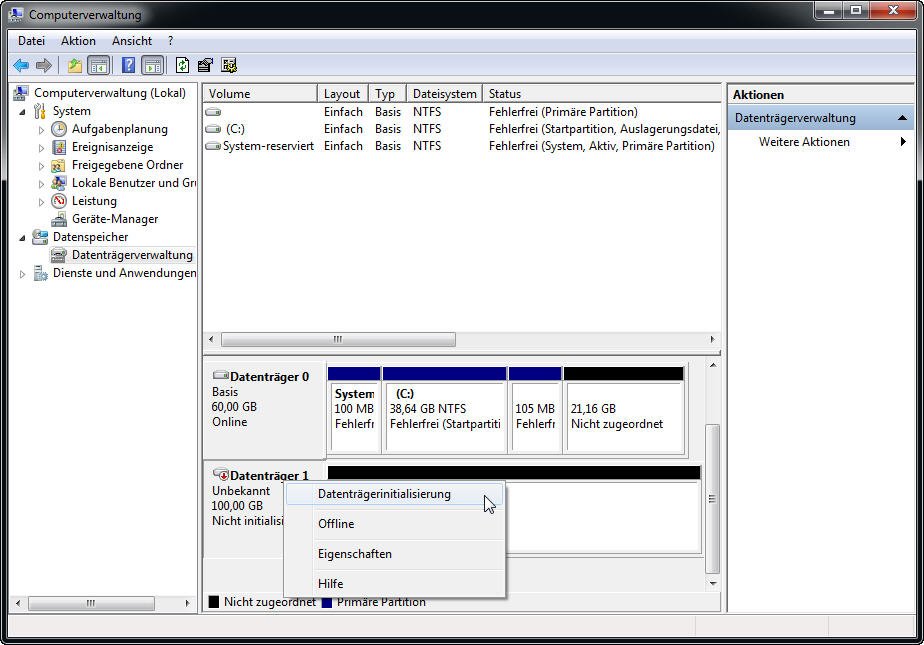Expand the Ereignisanzeige tree node

[x=41, y=148]
